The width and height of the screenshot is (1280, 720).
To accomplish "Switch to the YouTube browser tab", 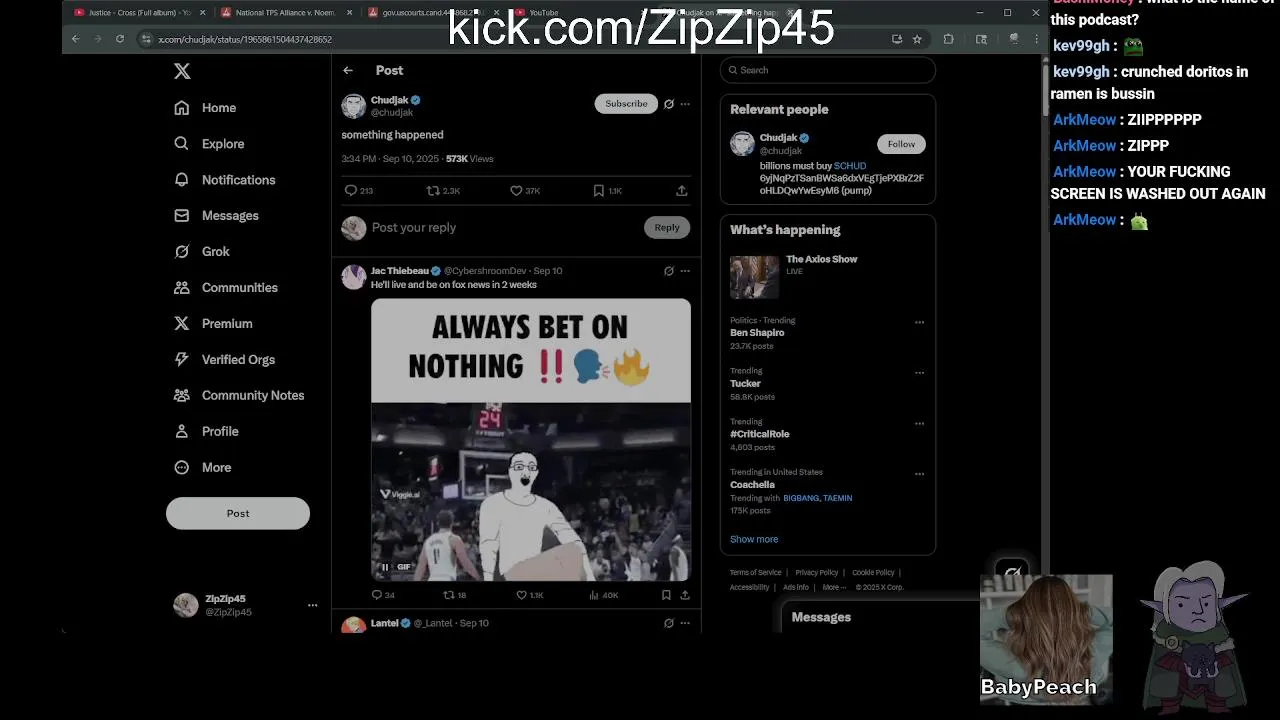I will [580, 13].
